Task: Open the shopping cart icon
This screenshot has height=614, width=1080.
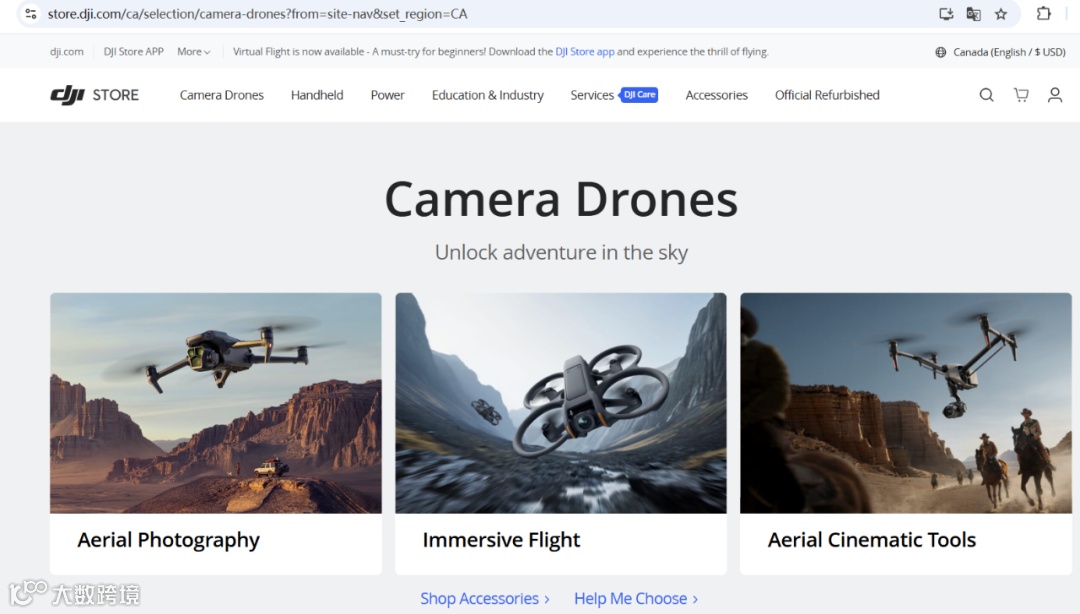Action: (1021, 95)
